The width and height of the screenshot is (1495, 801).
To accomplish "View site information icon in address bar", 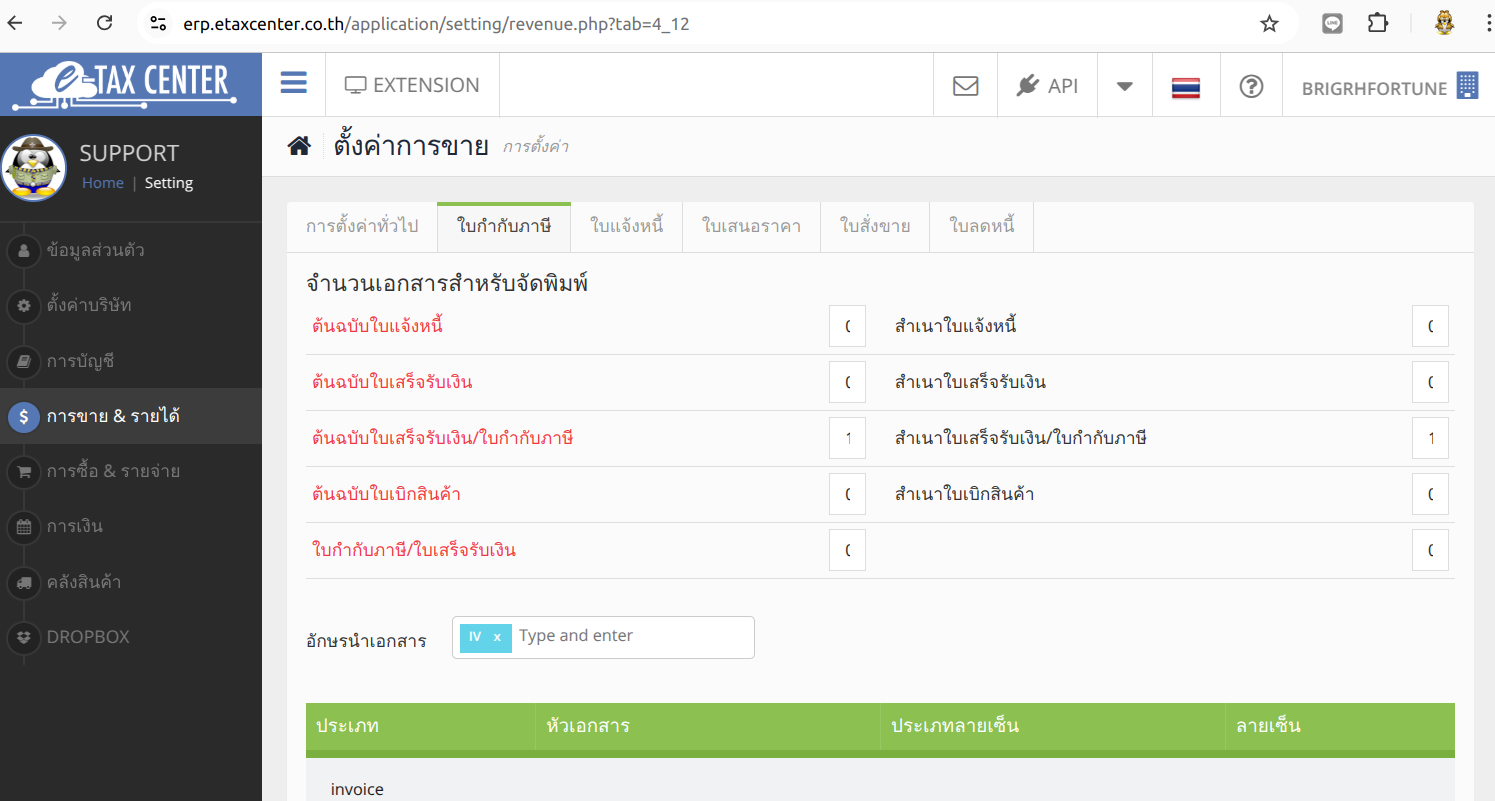I will point(157,24).
